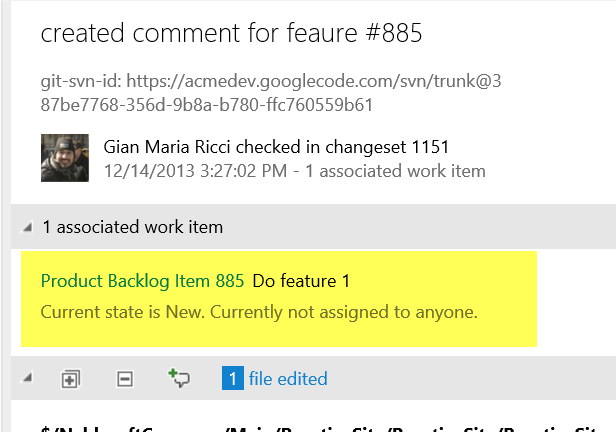Click the '1 associated work item' section header
The image size is (616, 432).
point(133,228)
